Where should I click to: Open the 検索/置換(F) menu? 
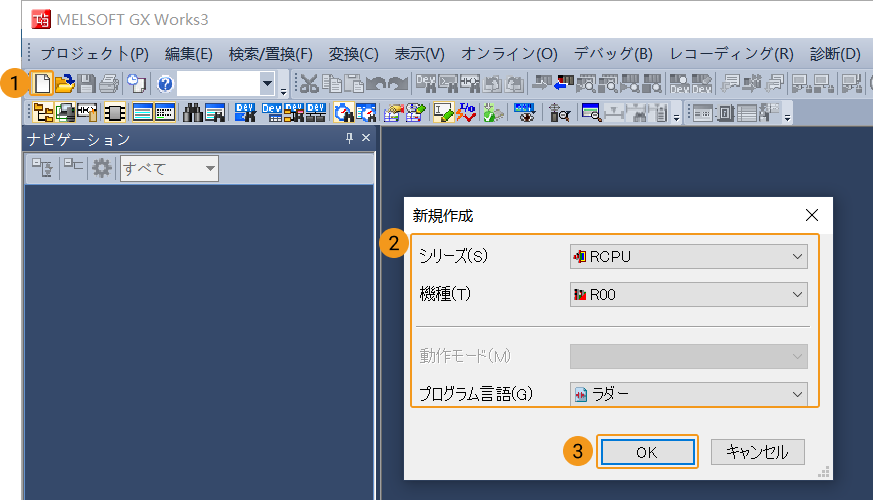click(x=271, y=54)
